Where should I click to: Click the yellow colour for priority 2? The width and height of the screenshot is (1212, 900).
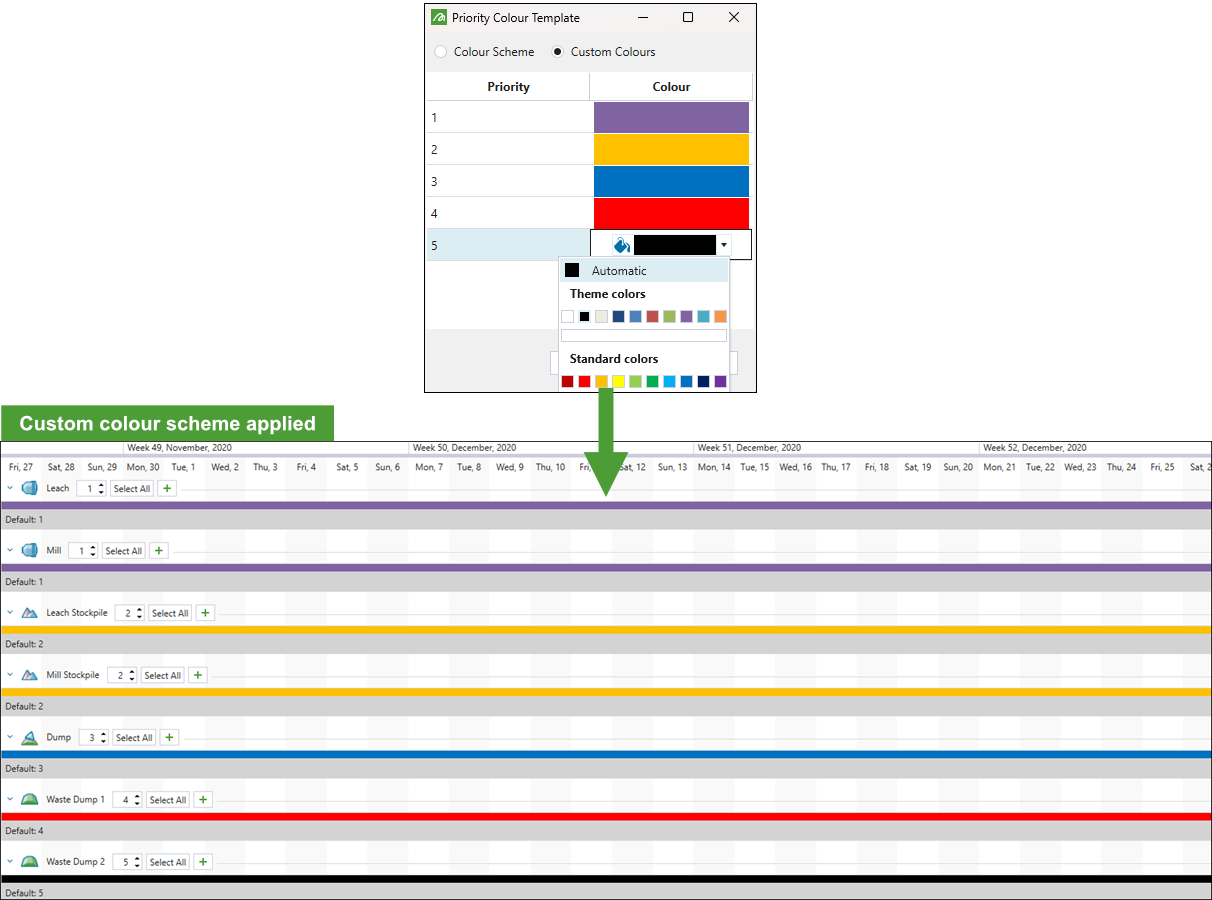(671, 149)
